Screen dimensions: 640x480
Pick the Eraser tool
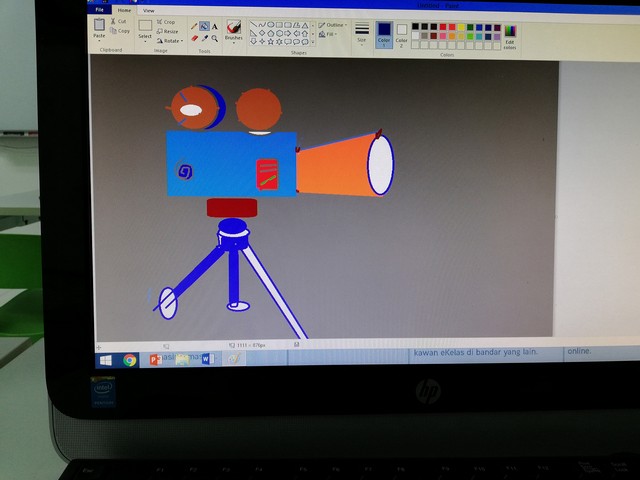coord(194,38)
